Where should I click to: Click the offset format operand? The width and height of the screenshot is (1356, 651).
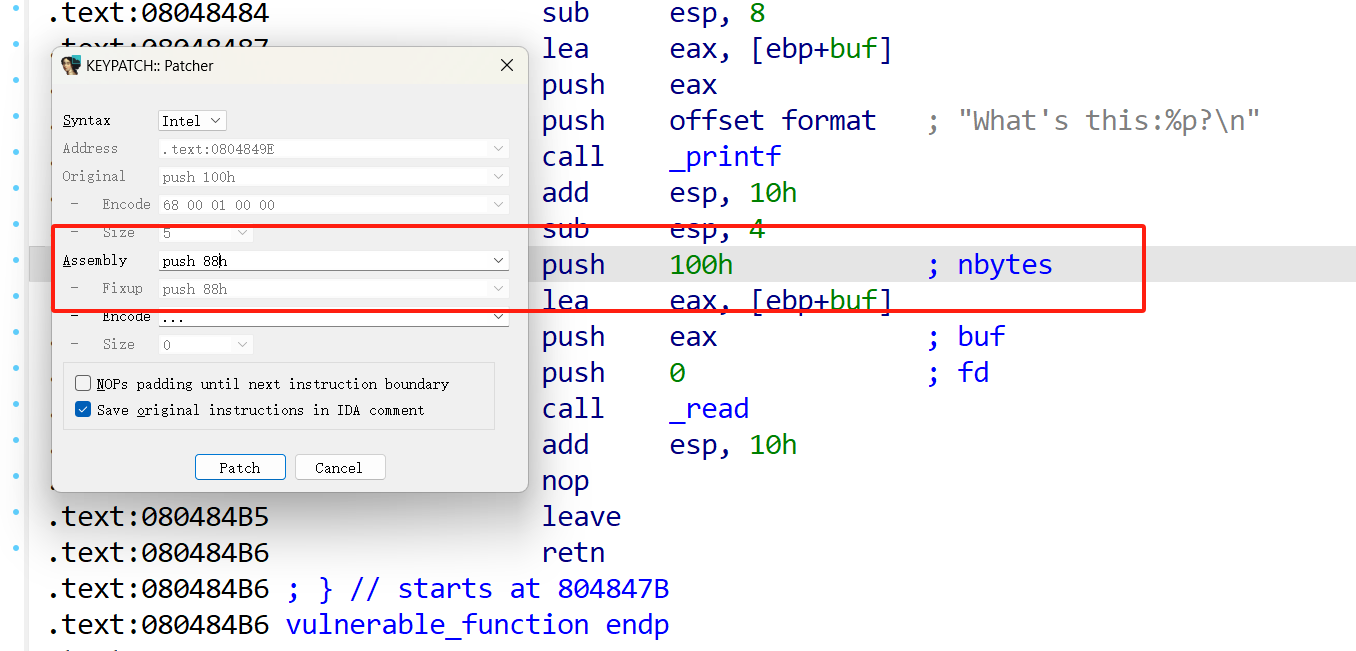772,121
